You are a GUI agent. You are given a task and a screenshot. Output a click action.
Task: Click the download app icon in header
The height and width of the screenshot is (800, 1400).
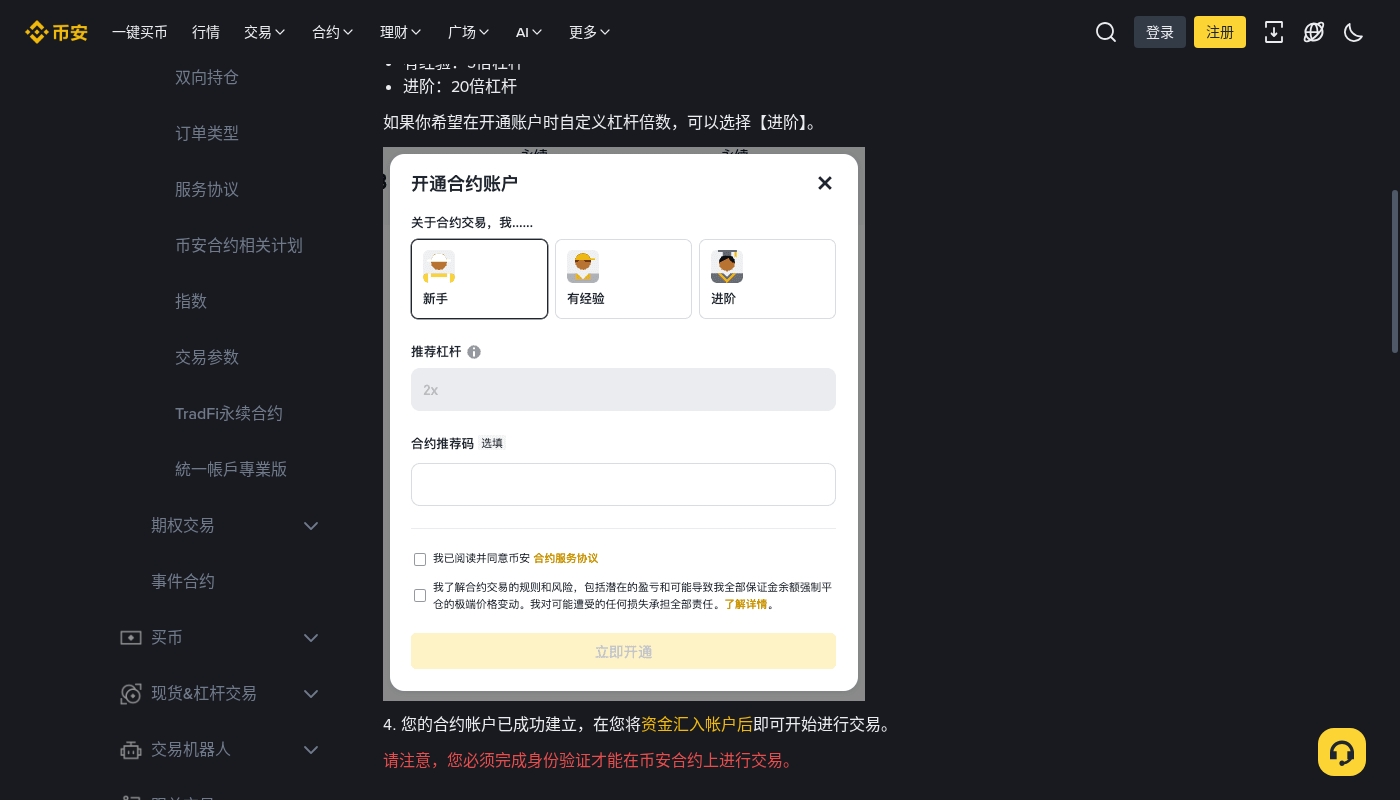[x=1274, y=32]
